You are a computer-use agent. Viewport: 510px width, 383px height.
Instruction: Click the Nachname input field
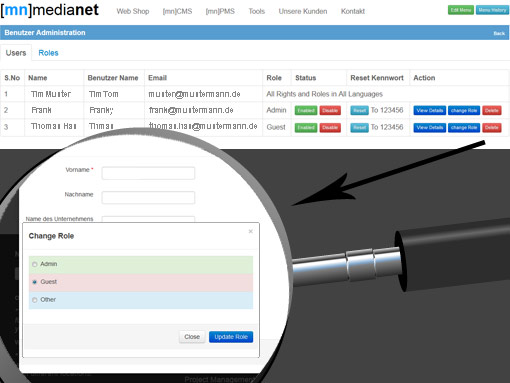tap(148, 198)
